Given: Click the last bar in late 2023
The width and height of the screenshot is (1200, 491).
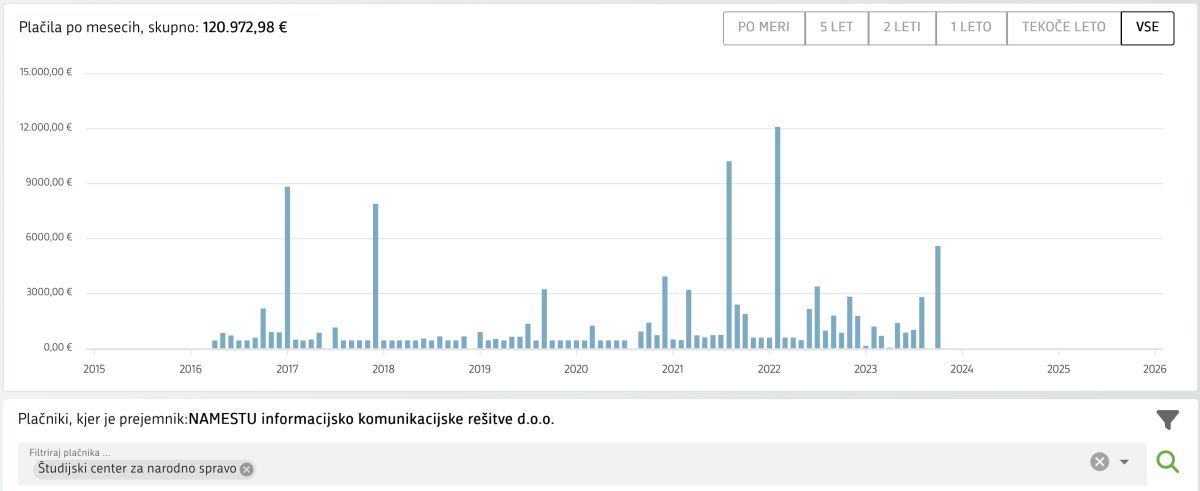Looking at the screenshot, I should point(938,297).
